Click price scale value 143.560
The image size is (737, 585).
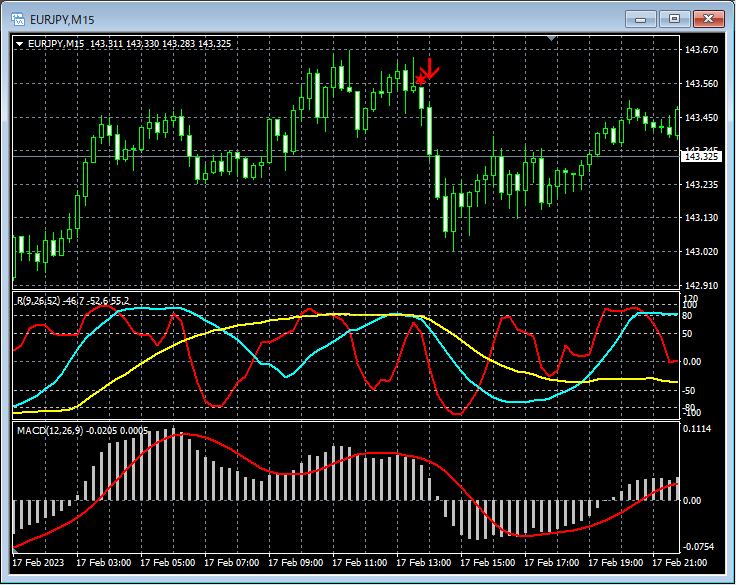pyautogui.click(x=701, y=84)
